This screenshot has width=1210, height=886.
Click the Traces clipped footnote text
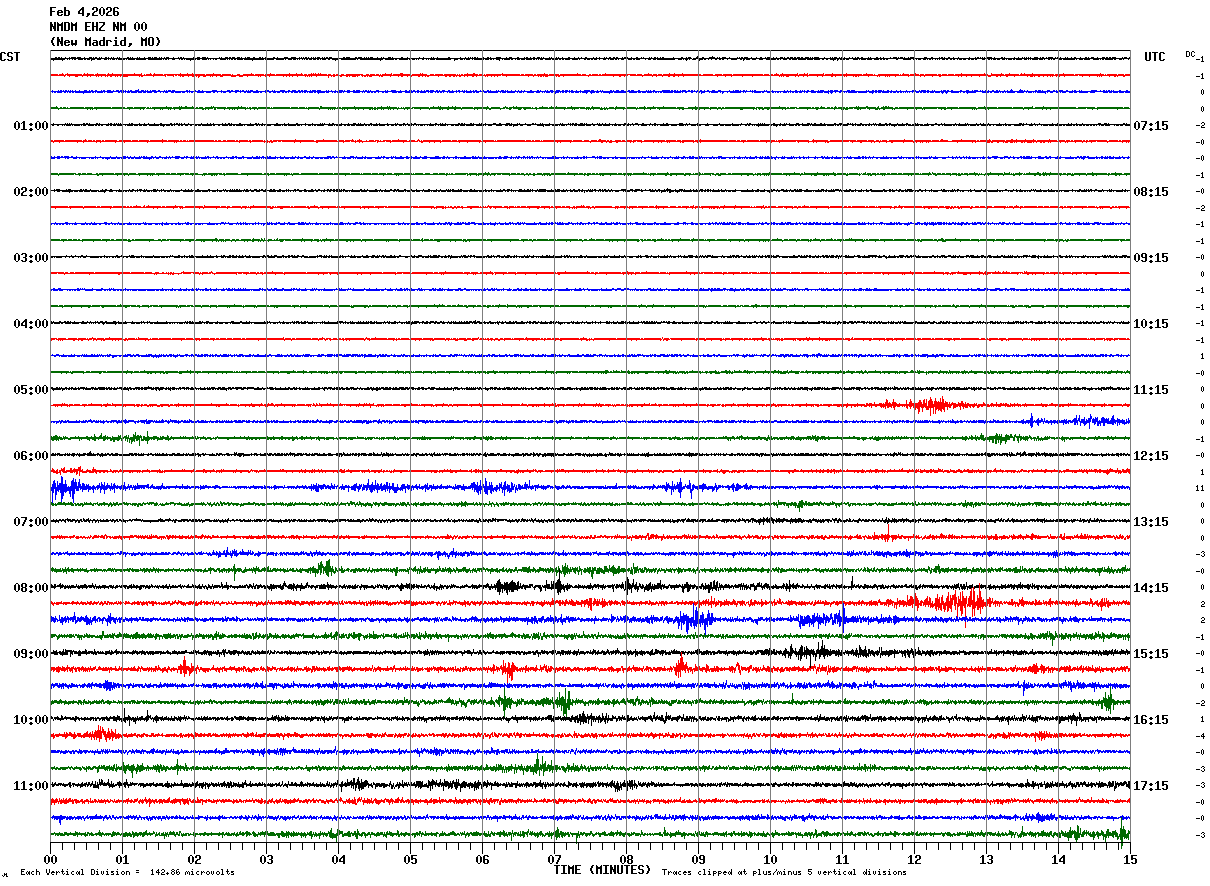pyautogui.click(x=784, y=873)
